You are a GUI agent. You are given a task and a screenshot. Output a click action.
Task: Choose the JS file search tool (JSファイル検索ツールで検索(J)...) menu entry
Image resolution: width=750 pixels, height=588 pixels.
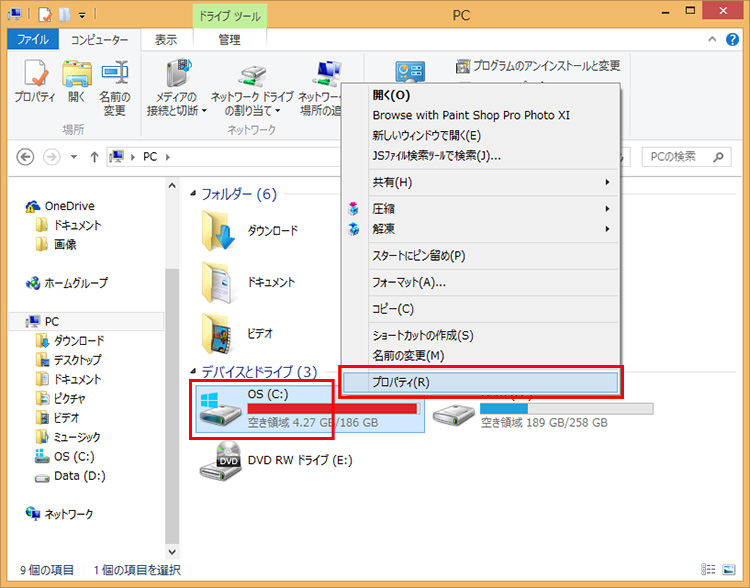coord(480,155)
